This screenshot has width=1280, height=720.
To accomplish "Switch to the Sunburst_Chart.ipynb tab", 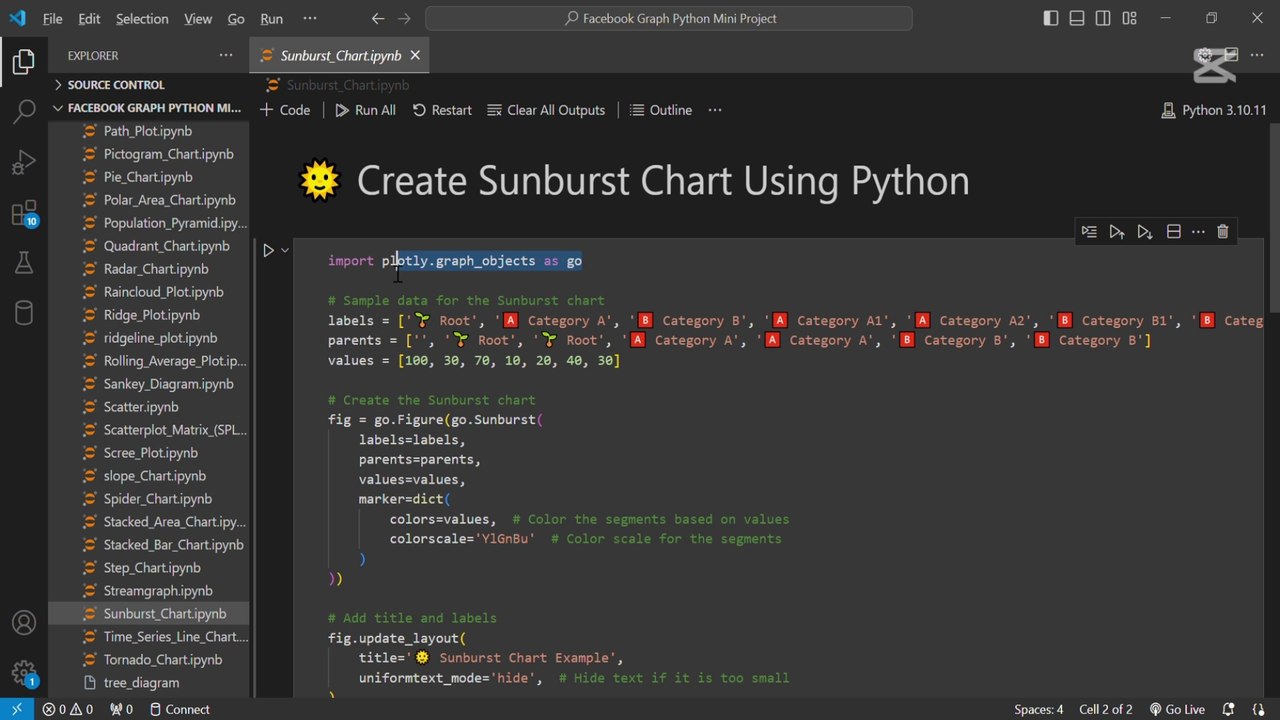I will coord(340,56).
